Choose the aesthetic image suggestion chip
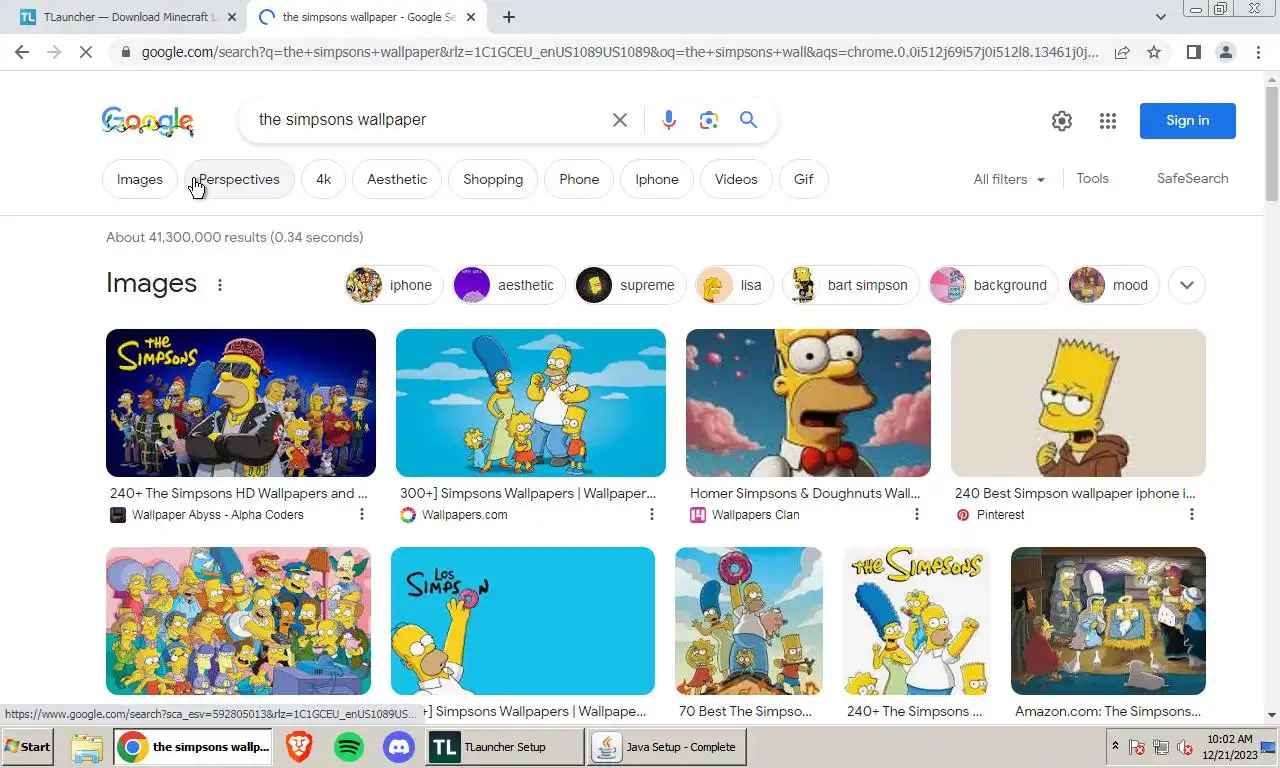 point(509,285)
